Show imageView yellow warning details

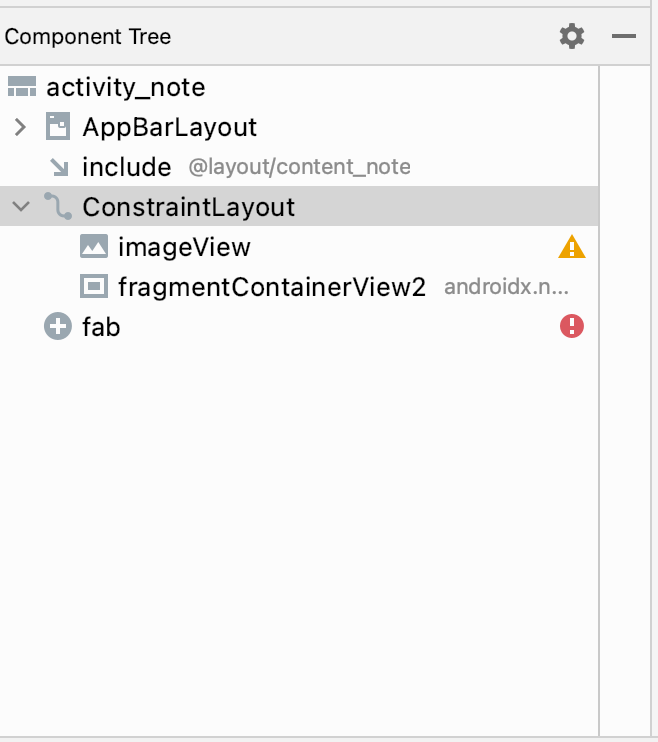pos(572,247)
